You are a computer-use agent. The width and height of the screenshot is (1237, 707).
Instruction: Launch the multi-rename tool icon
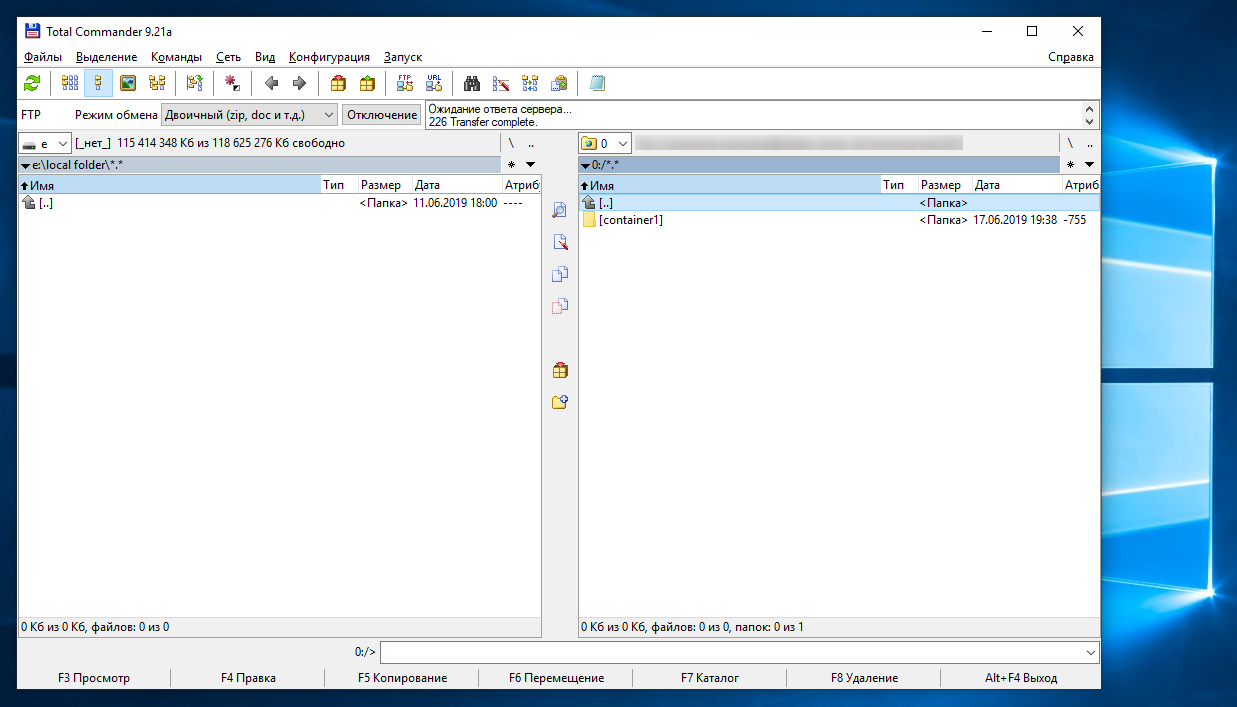[x=501, y=83]
